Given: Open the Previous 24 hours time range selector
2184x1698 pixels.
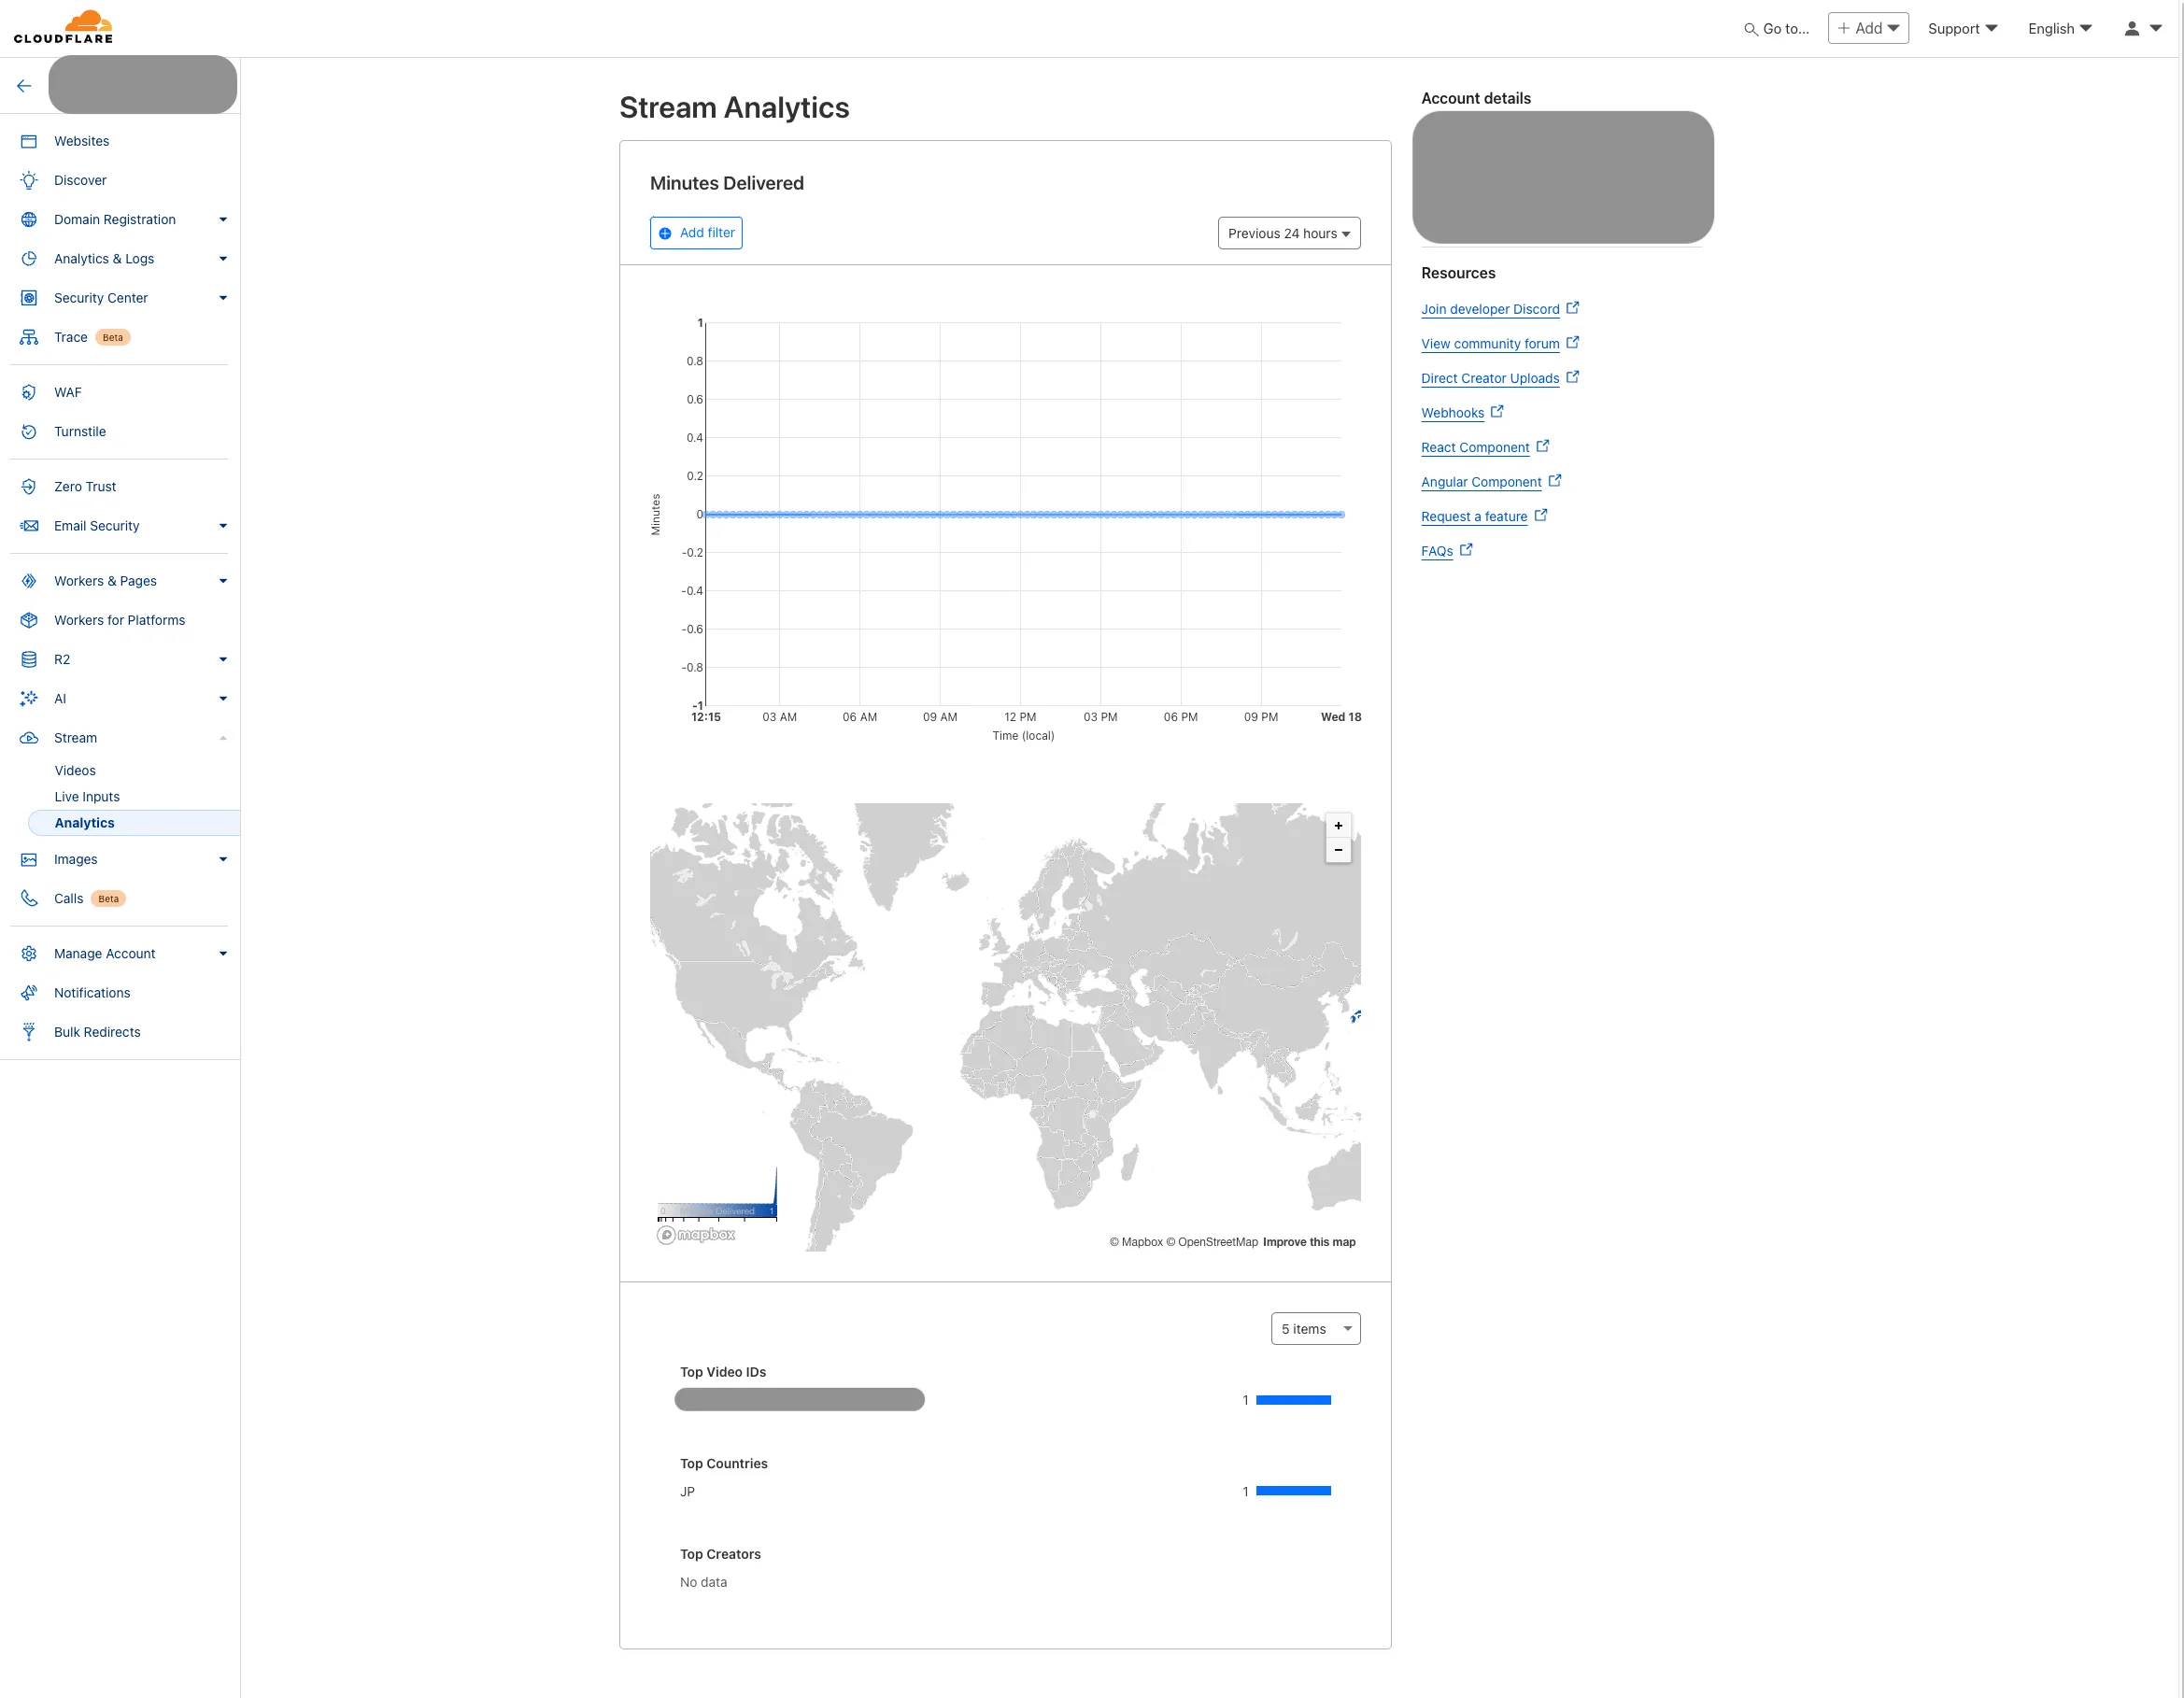Looking at the screenshot, I should coord(1288,233).
